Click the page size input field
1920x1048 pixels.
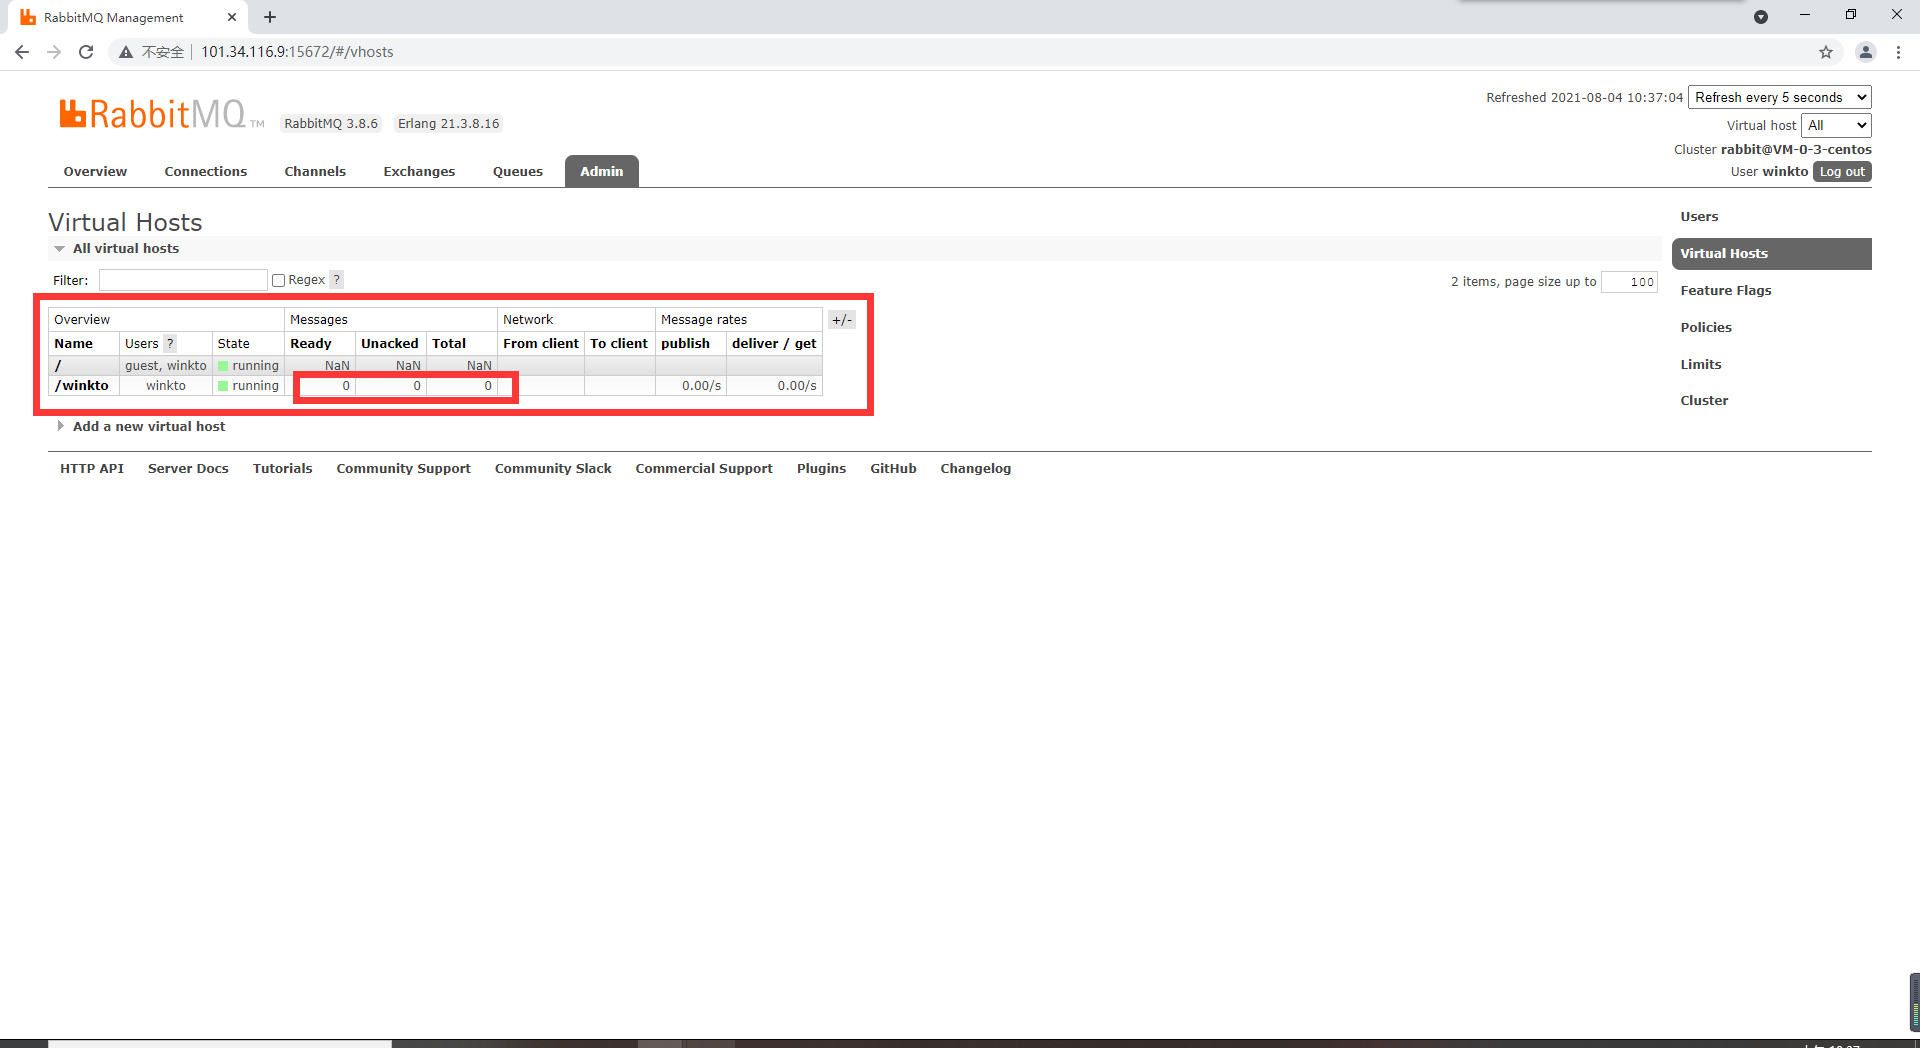point(1629,282)
